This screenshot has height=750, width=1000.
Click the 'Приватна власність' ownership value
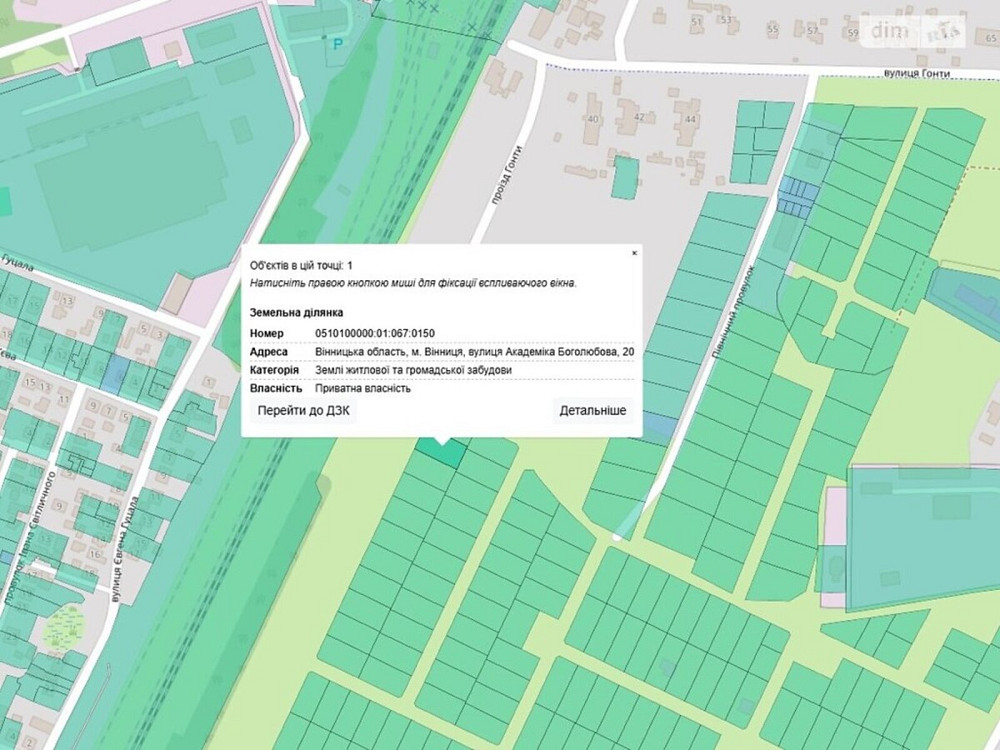362,388
